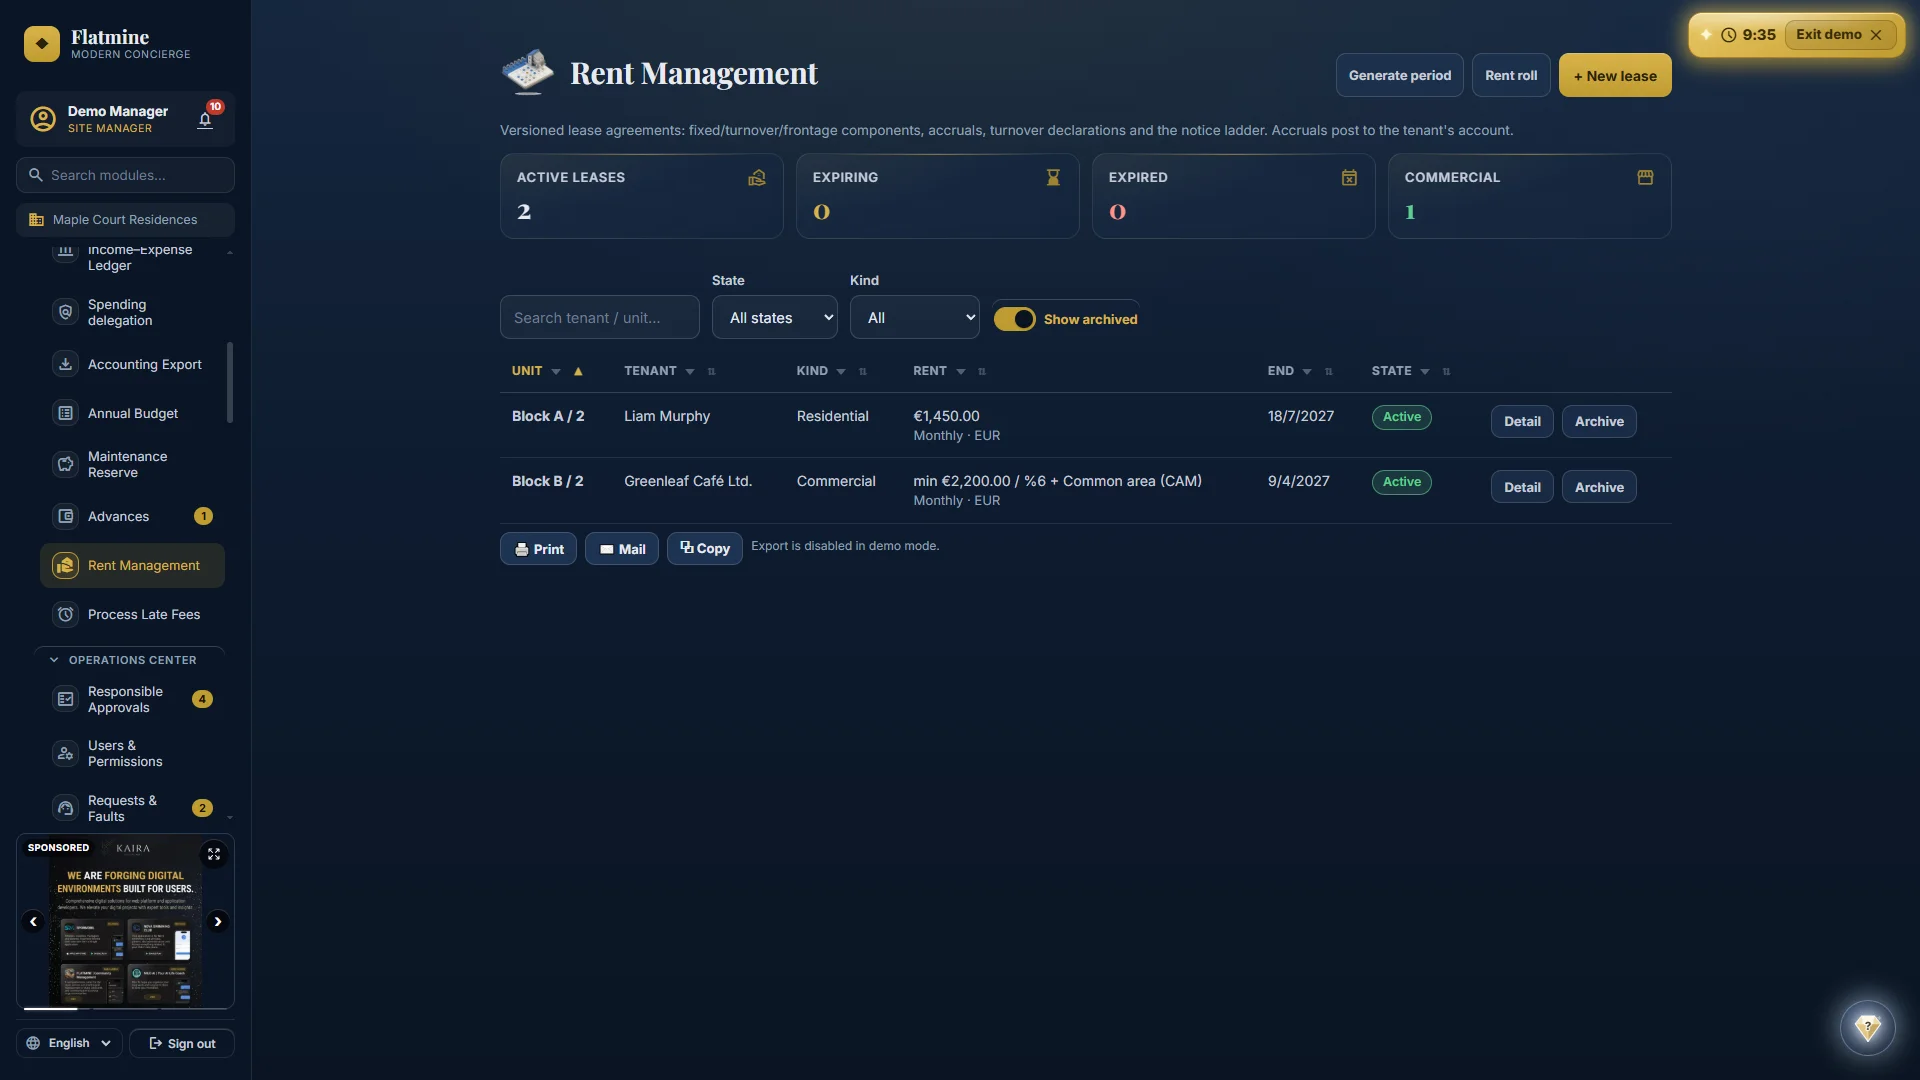This screenshot has width=1920, height=1080.
Task: Open Detail for Greenleaf Café Ltd.
Action: click(1522, 487)
